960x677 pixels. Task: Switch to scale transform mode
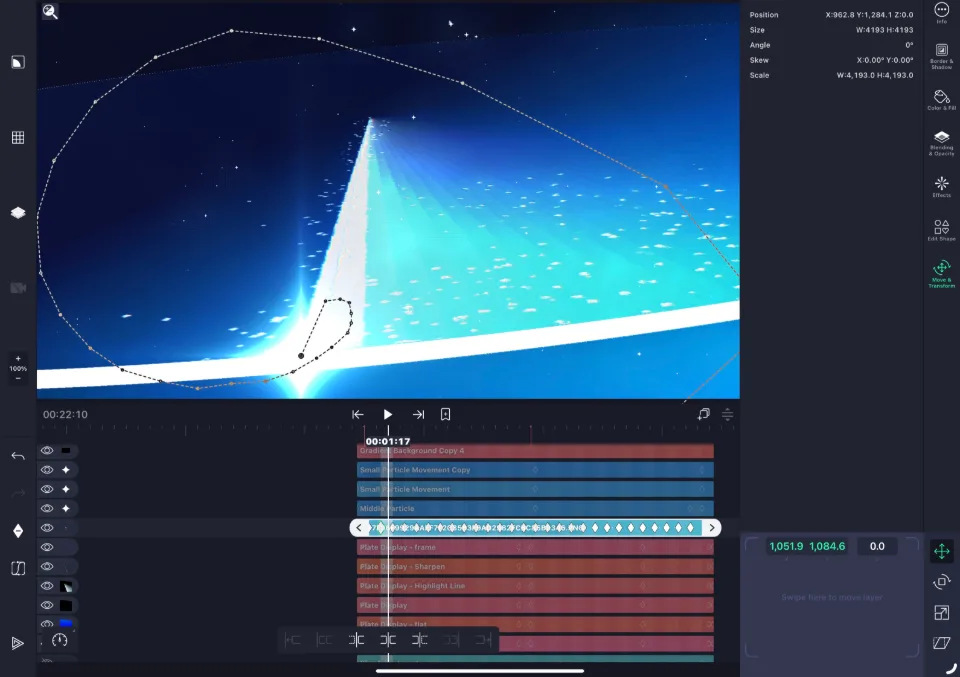click(942, 612)
